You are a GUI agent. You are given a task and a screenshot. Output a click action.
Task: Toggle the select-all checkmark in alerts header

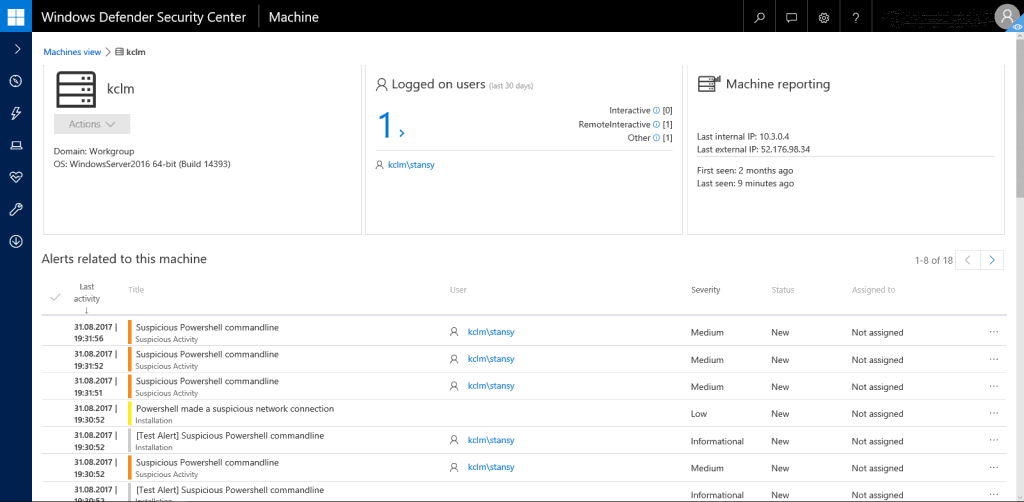pos(55,296)
